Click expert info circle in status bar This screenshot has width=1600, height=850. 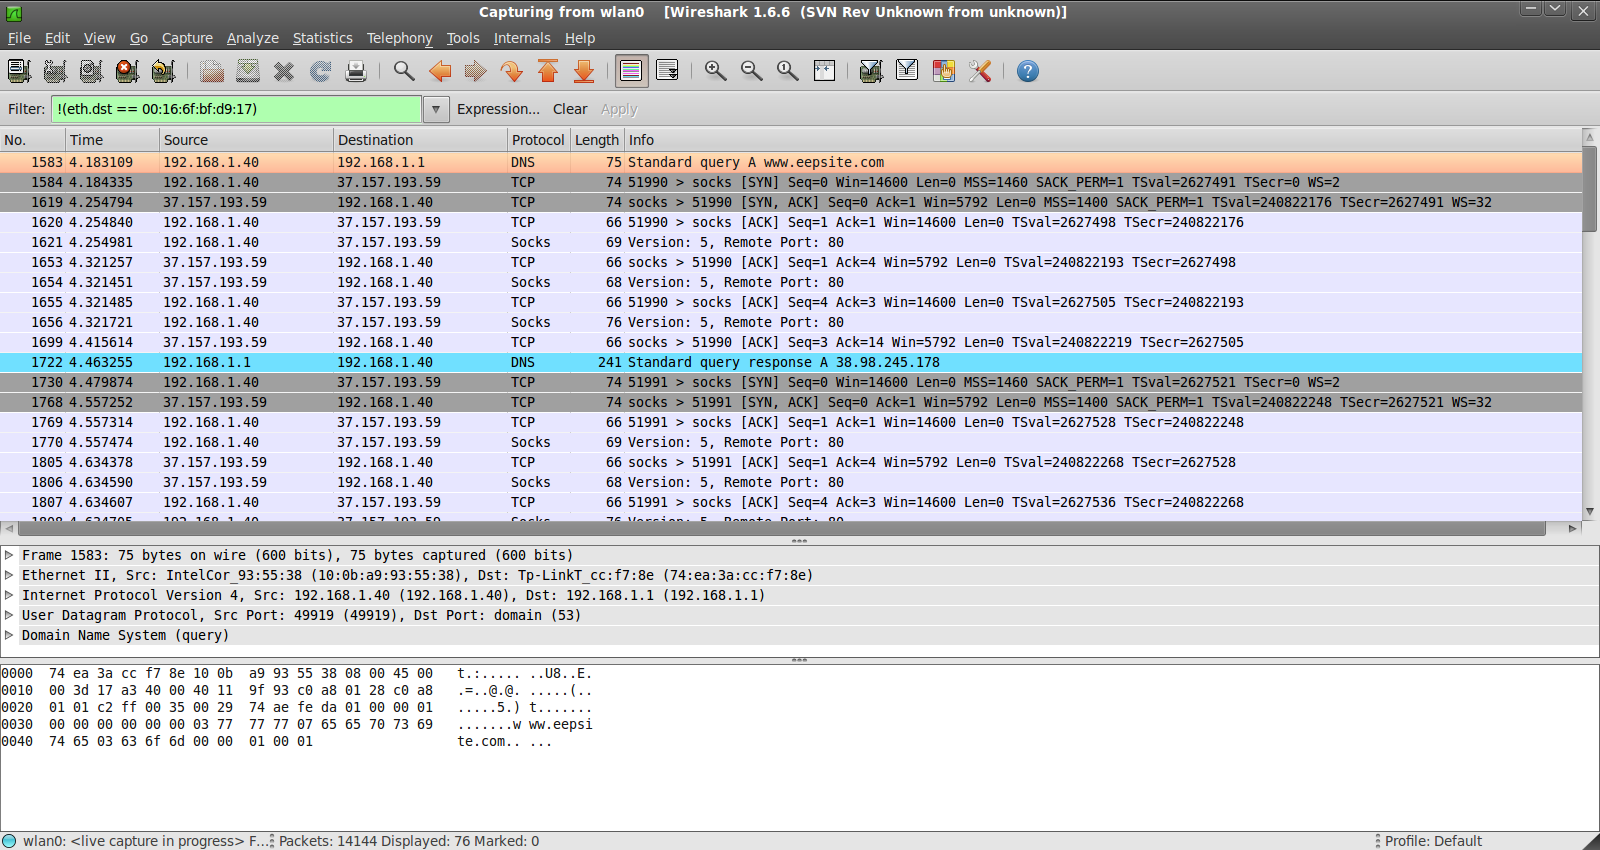tap(9, 841)
